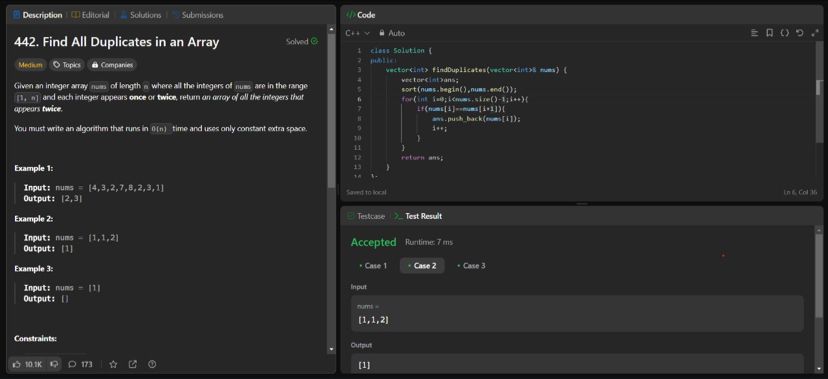
Task: Select Case 2 in test results
Action: click(422, 266)
